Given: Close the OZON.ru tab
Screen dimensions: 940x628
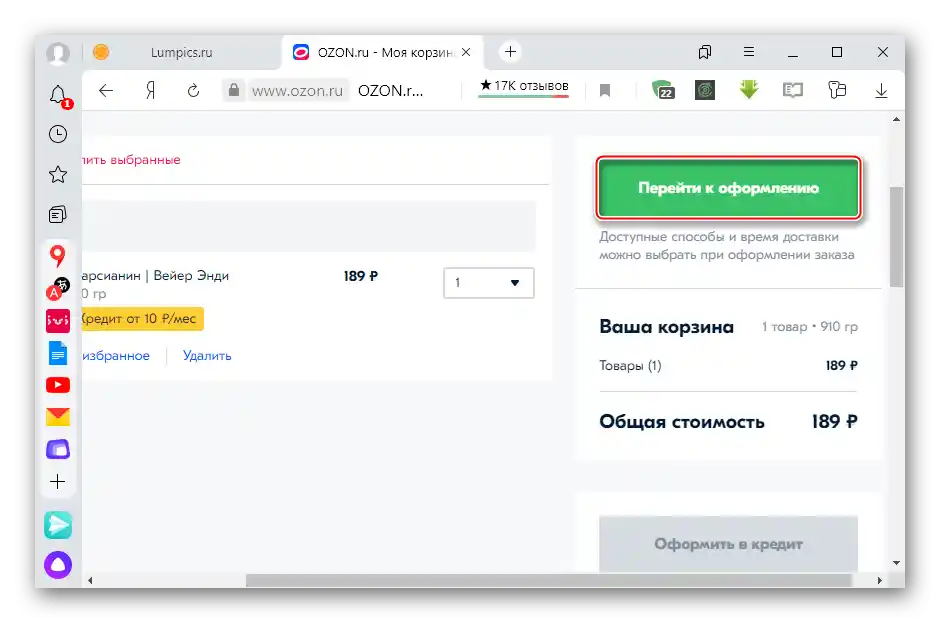Looking at the screenshot, I should pos(466,52).
